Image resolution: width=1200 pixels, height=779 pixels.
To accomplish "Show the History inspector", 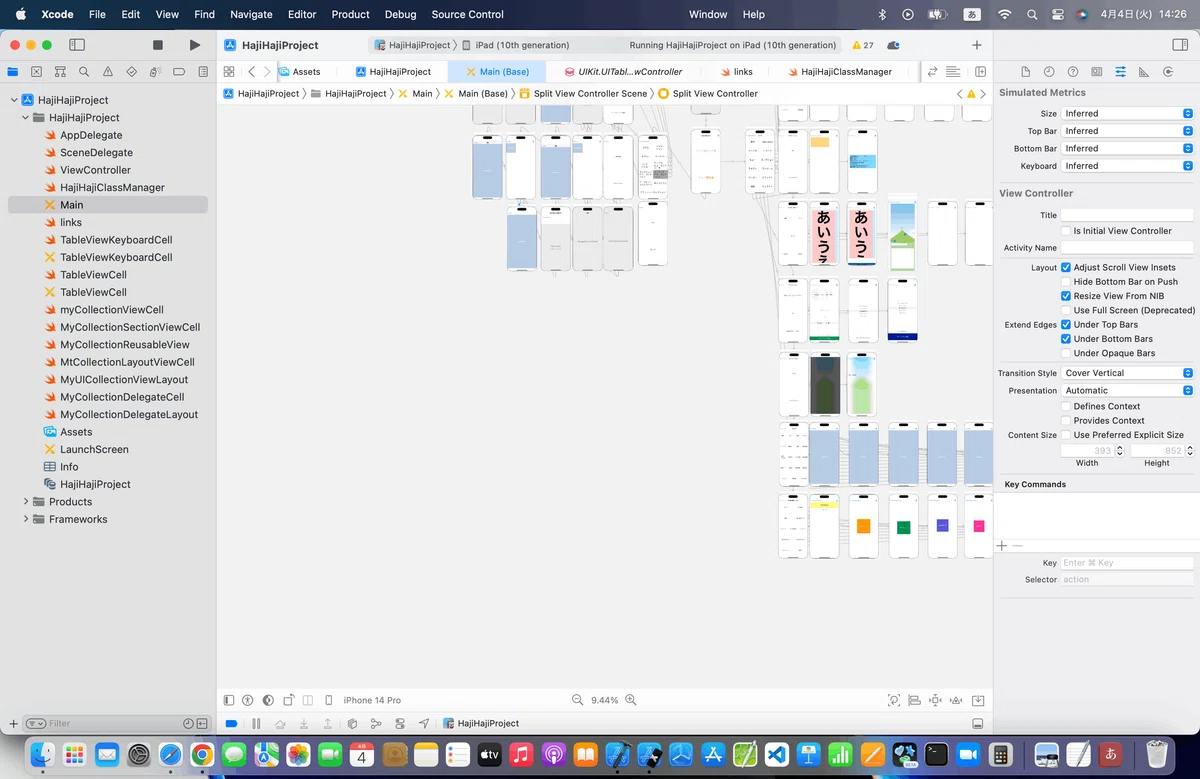I will pos(1049,72).
